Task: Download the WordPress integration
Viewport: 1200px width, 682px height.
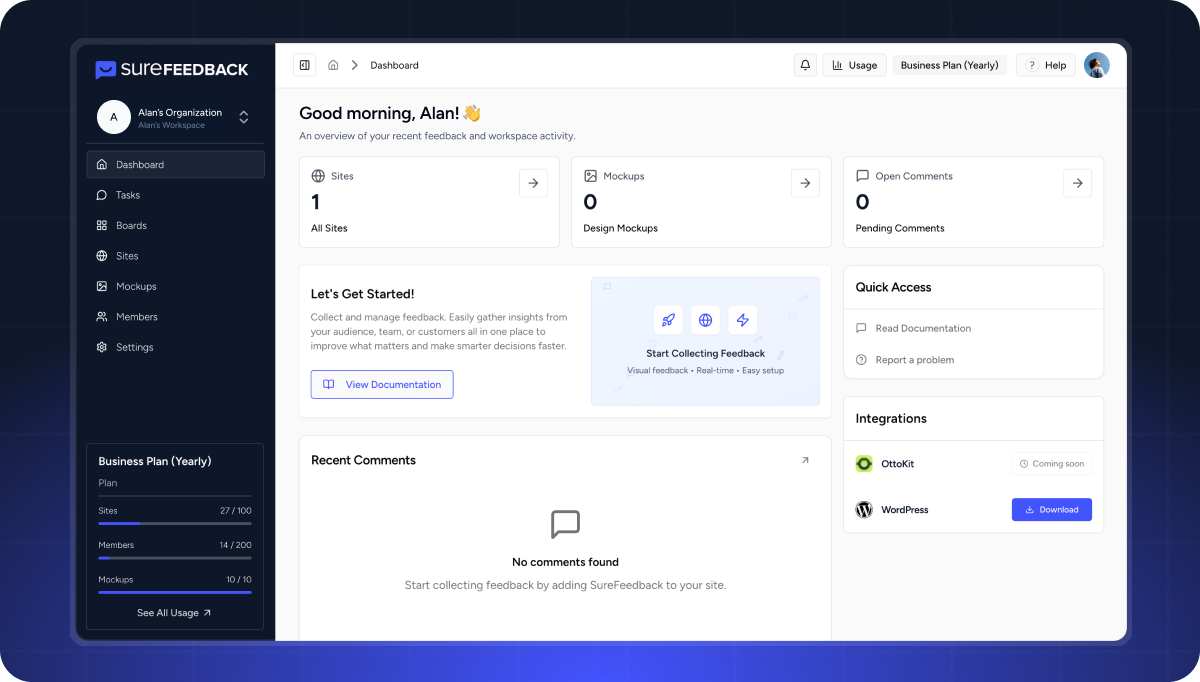Action: pyautogui.click(x=1051, y=510)
